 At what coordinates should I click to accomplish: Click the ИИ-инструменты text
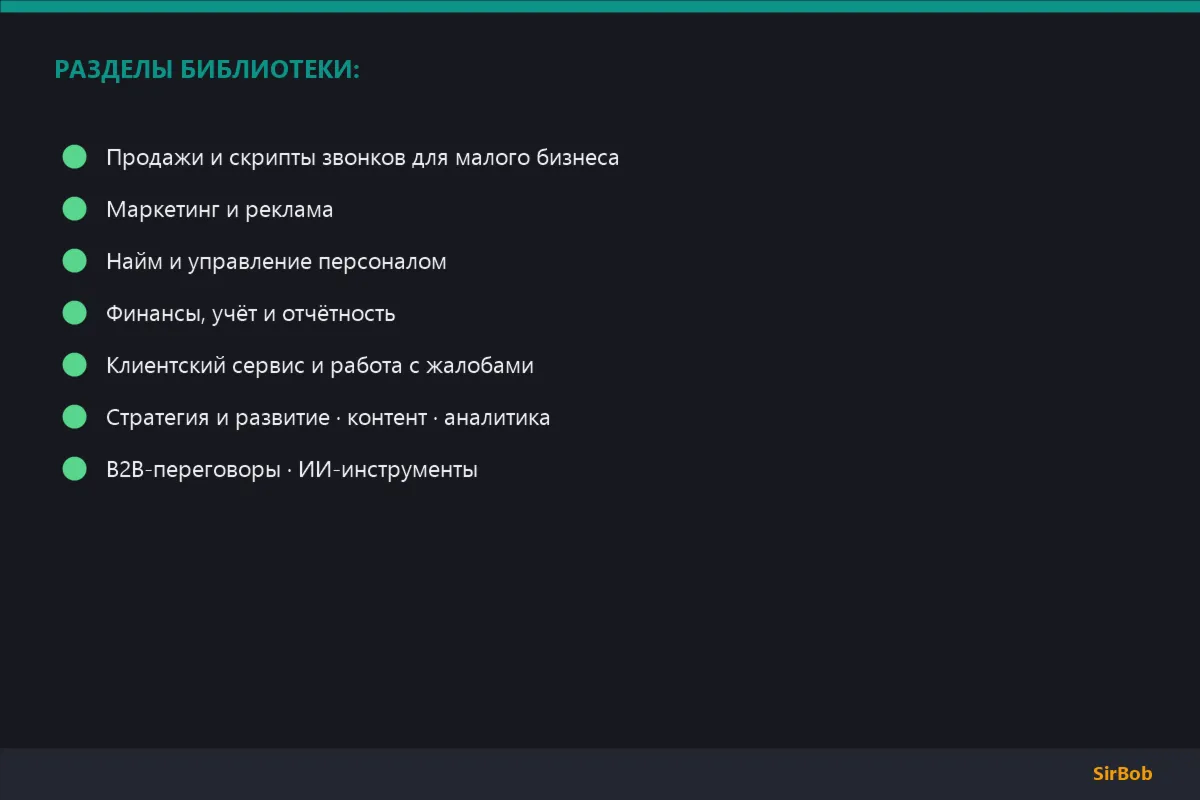point(388,470)
